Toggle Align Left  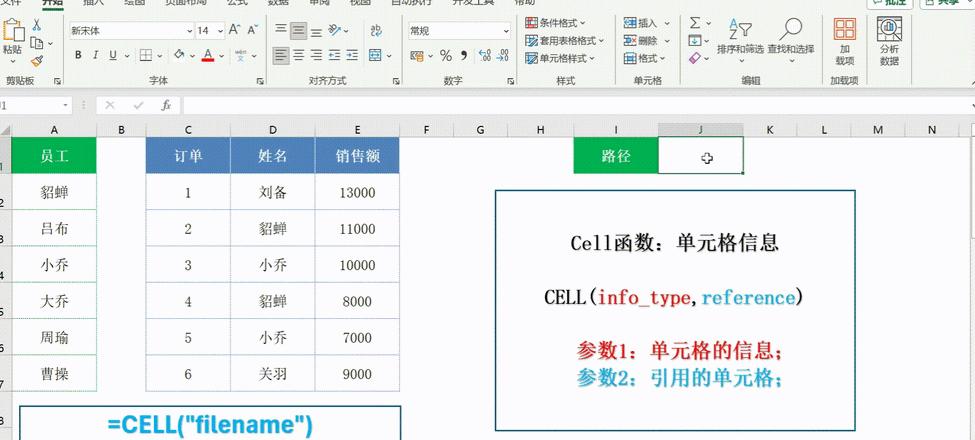click(281, 55)
